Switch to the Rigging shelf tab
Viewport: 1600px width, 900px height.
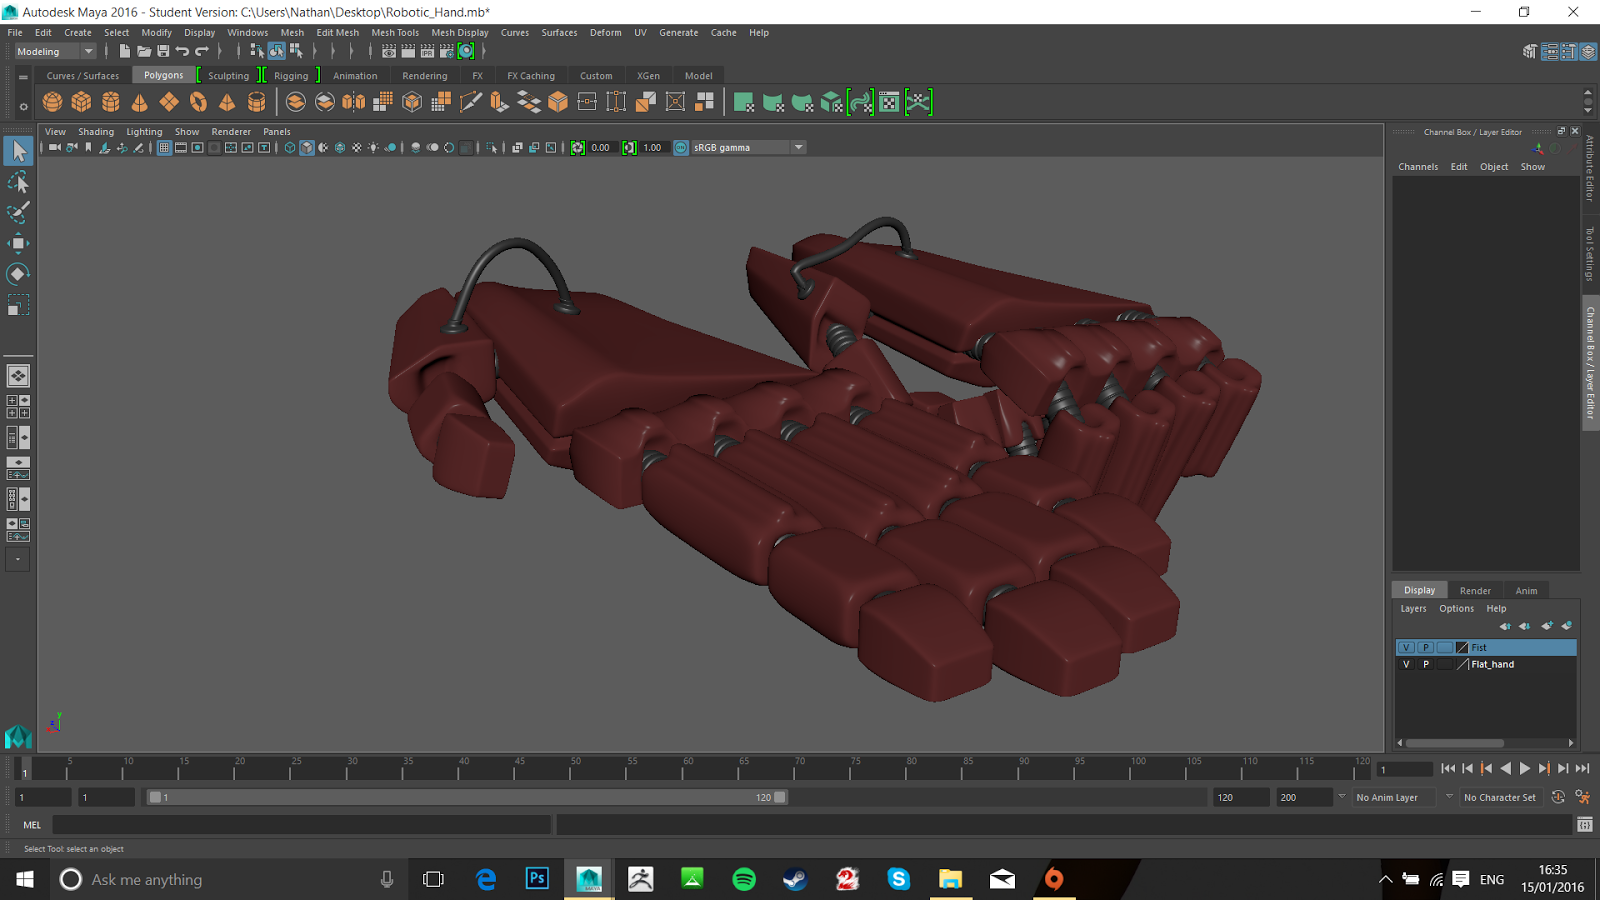[291, 76]
